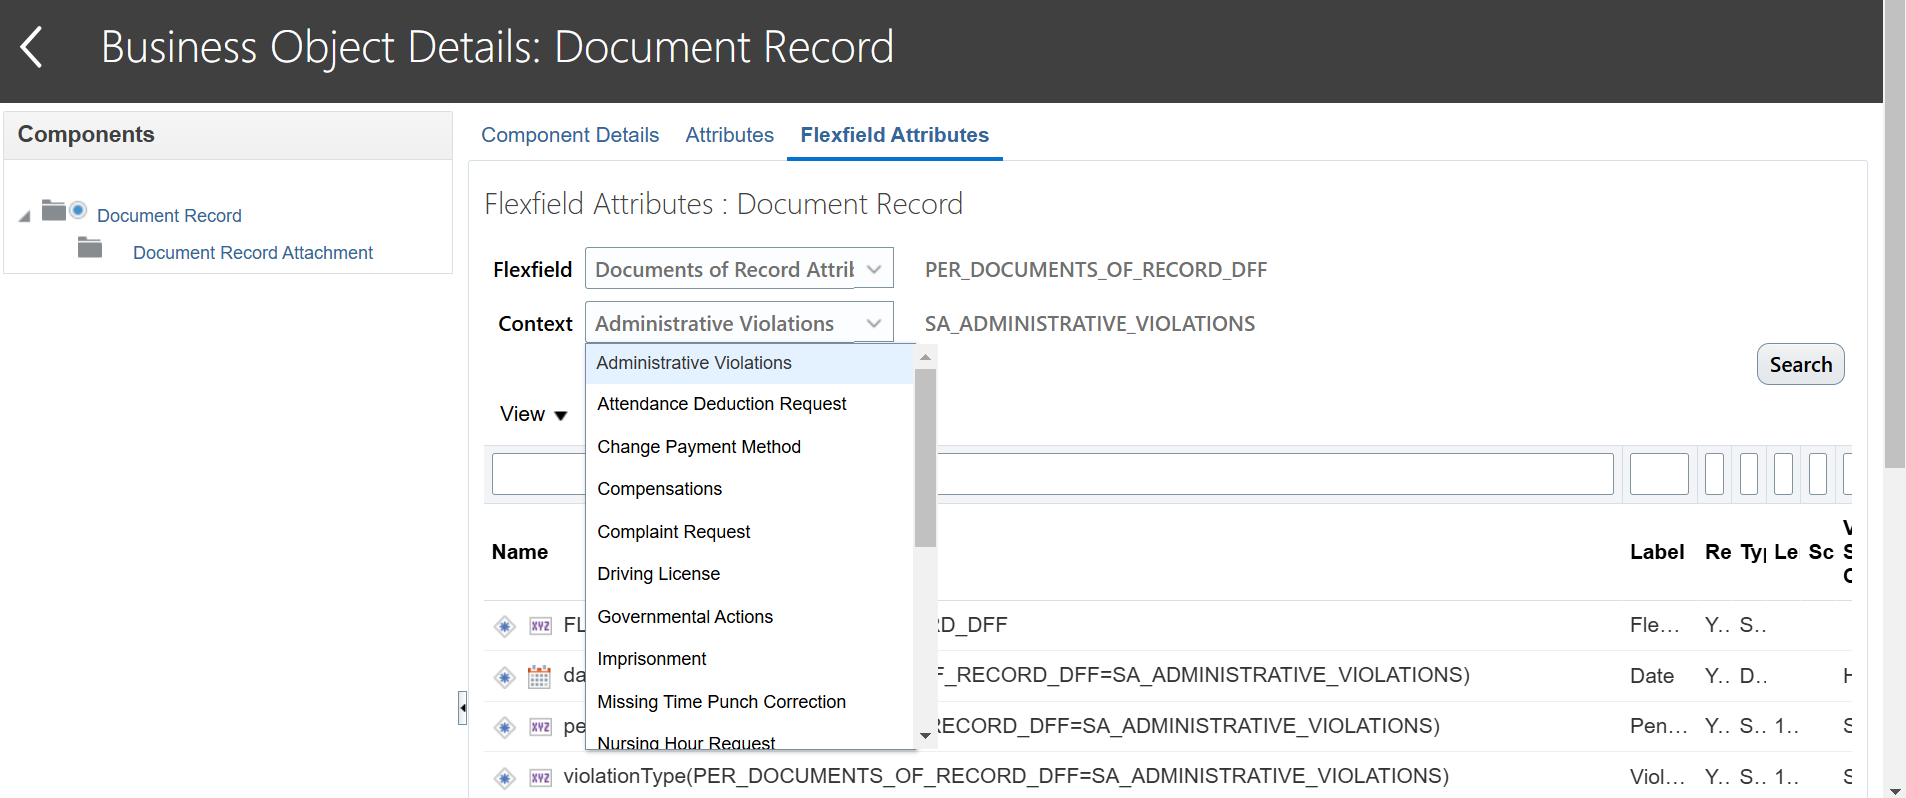The image size is (1906, 798).
Task: Click the PER_DOCUMENTS_OF_RECORD_DFF text
Action: click(x=1096, y=270)
